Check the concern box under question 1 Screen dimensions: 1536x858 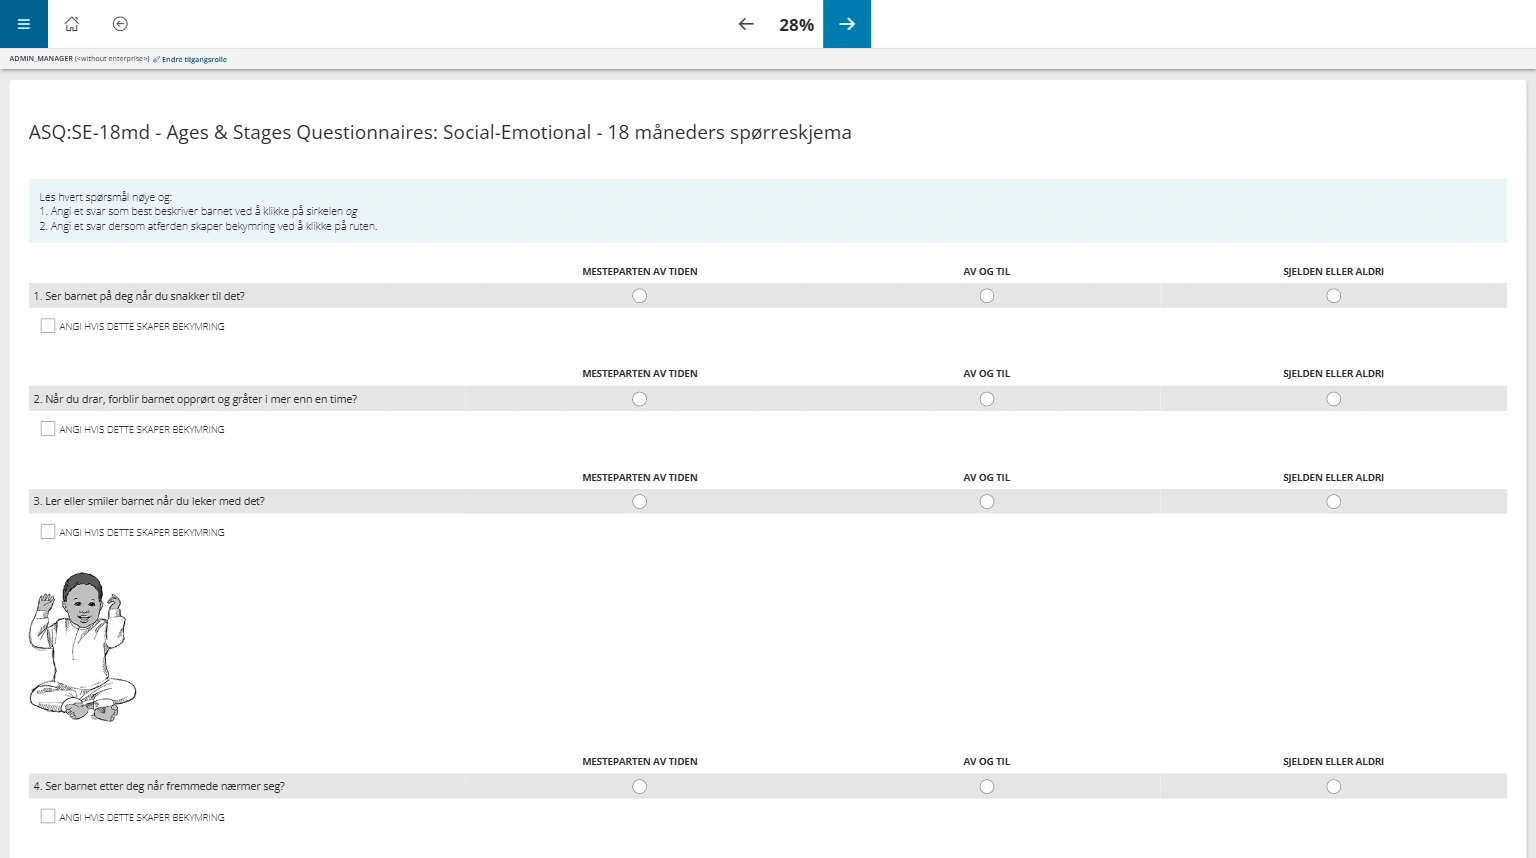48,326
